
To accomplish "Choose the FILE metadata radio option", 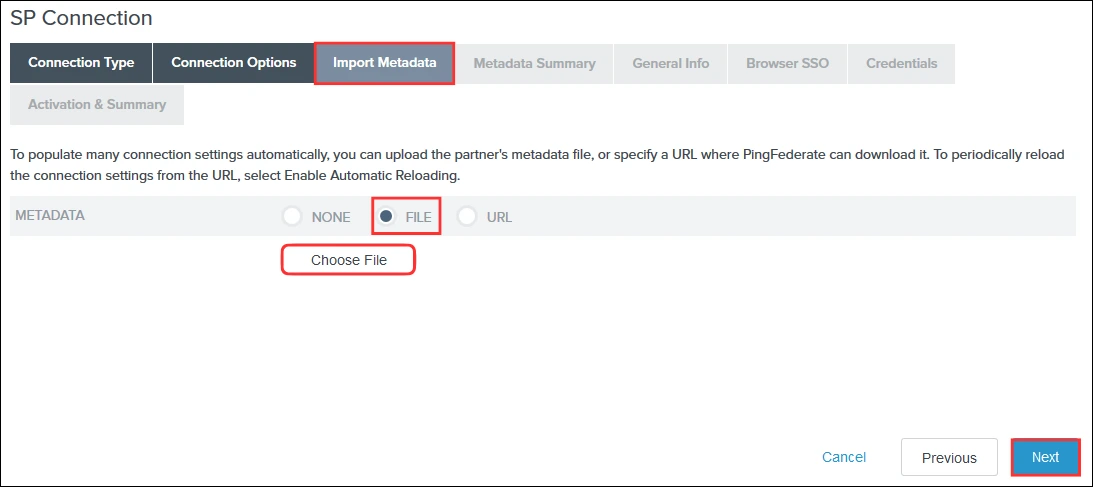I will point(386,217).
